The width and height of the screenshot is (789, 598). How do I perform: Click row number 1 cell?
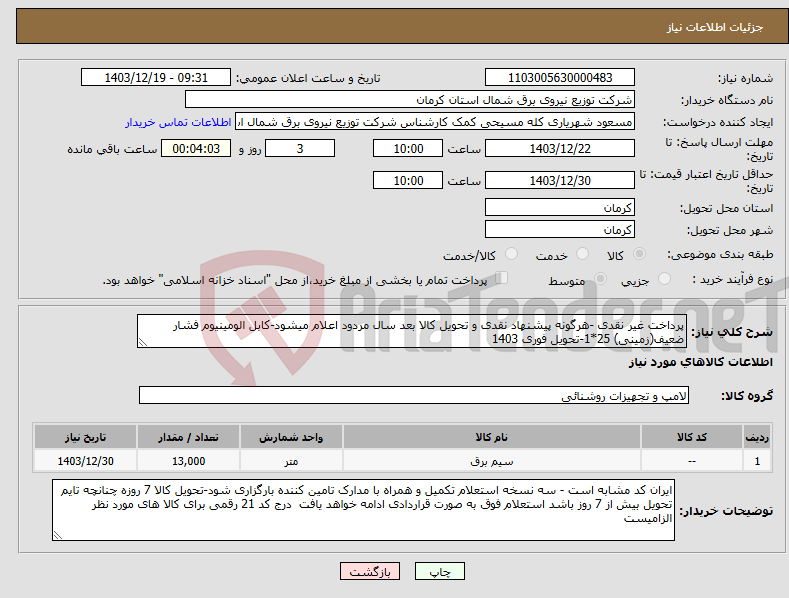coord(757,461)
